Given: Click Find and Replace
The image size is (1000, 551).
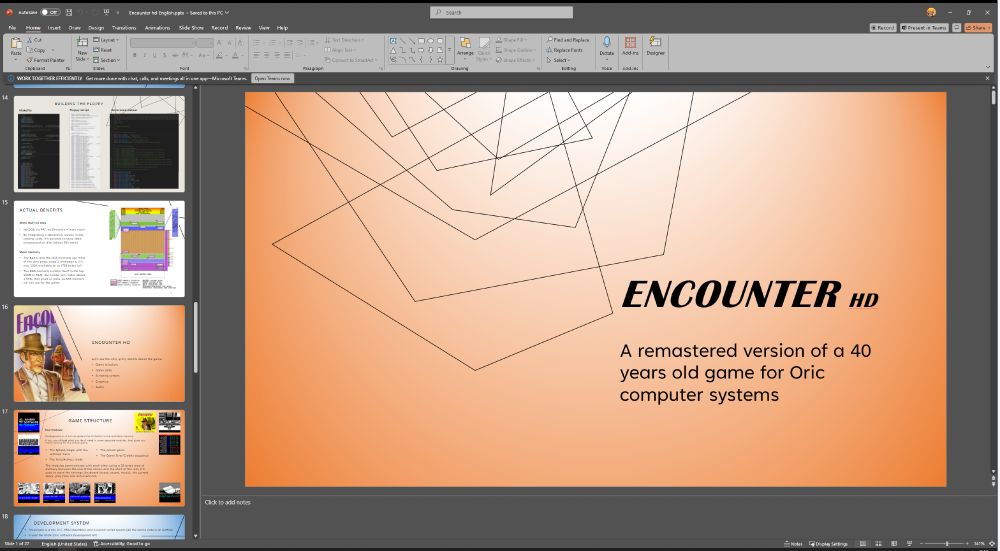Looking at the screenshot, I should pyautogui.click(x=568, y=40).
